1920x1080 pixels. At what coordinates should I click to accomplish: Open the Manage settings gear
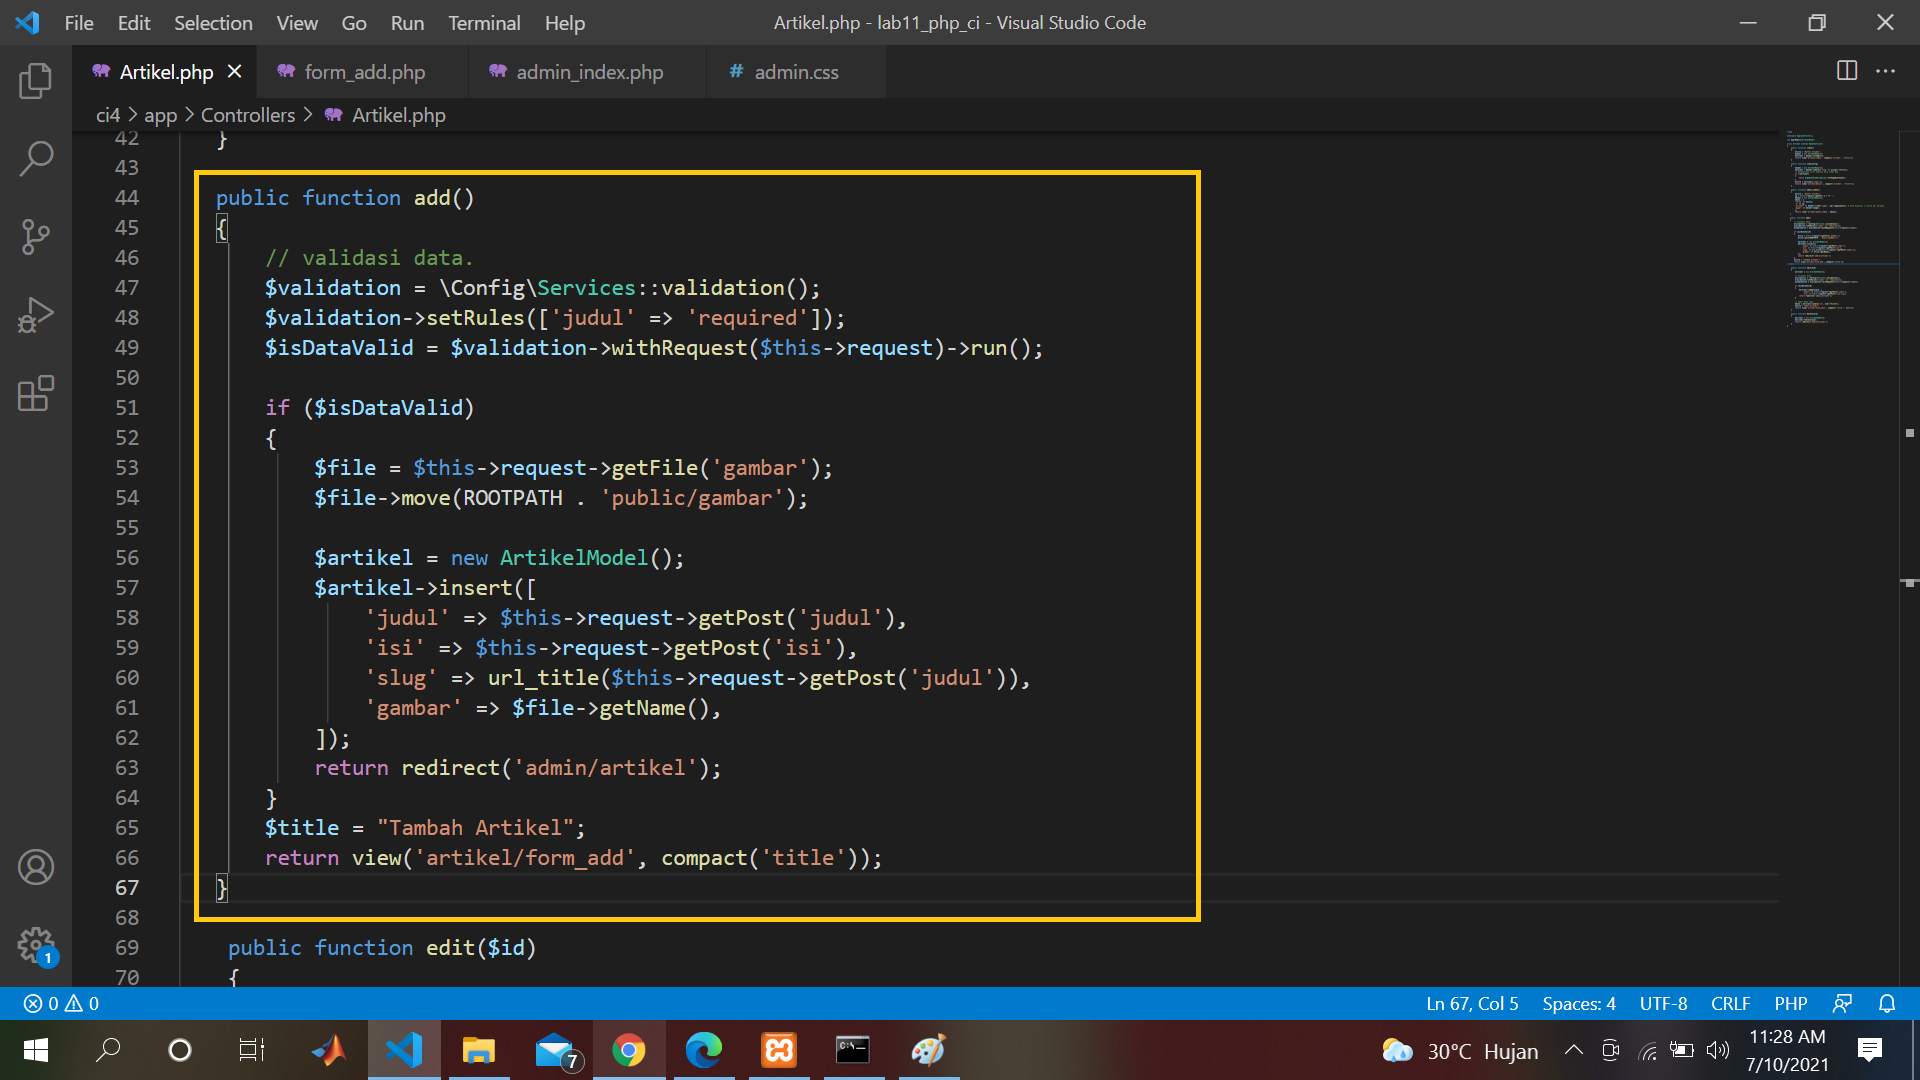tap(36, 945)
